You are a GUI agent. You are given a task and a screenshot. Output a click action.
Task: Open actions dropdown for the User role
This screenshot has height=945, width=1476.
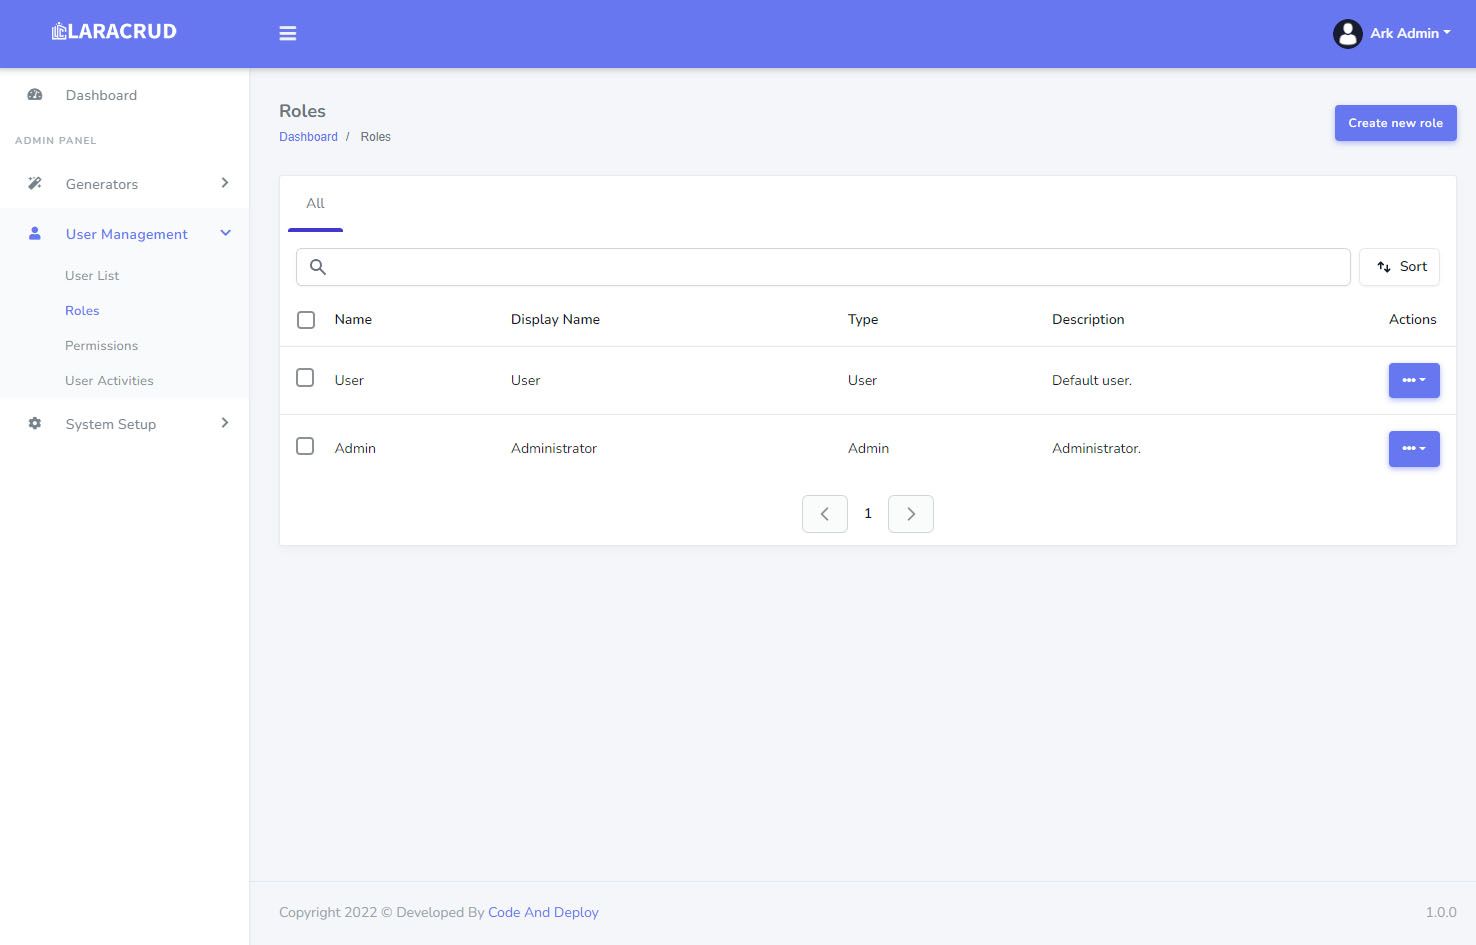1413,381
